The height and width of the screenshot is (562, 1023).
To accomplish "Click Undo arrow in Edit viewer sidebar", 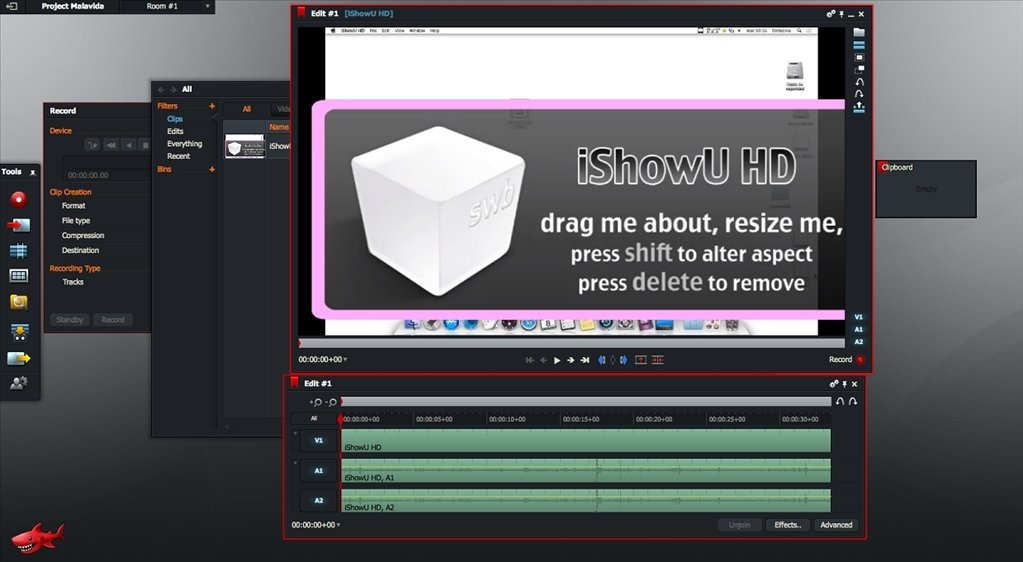I will [x=859, y=82].
